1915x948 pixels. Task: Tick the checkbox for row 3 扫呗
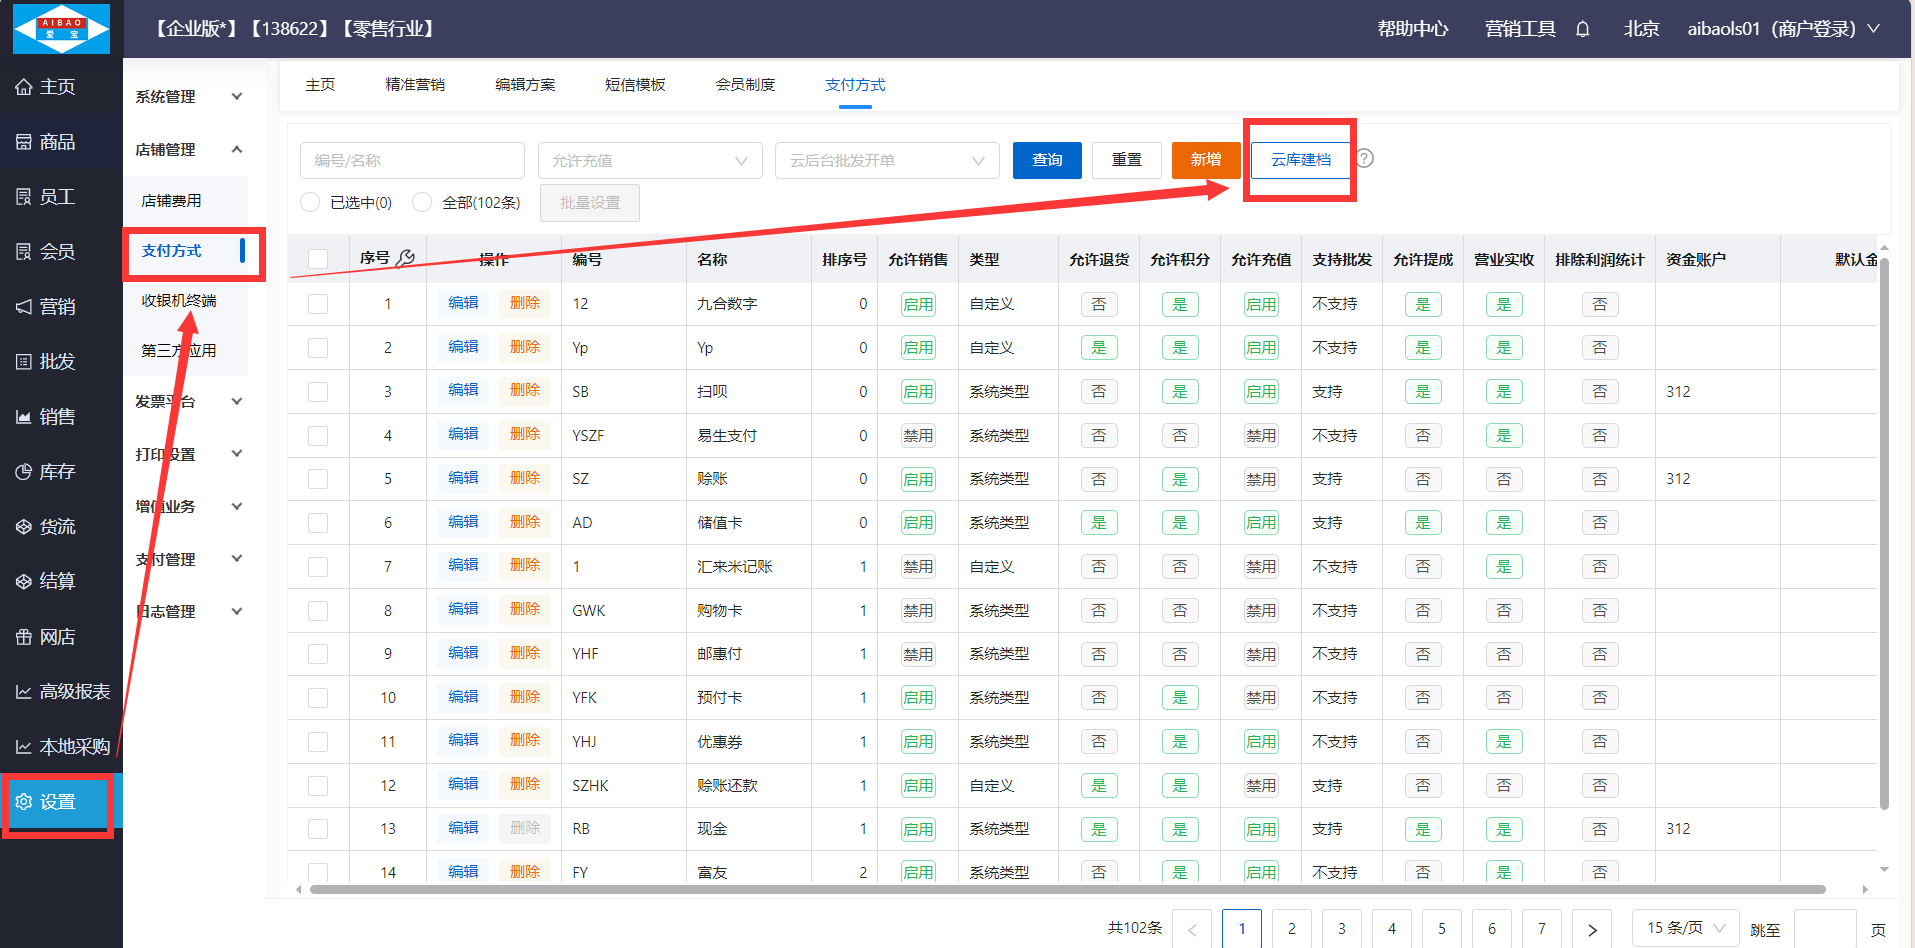[x=318, y=392]
